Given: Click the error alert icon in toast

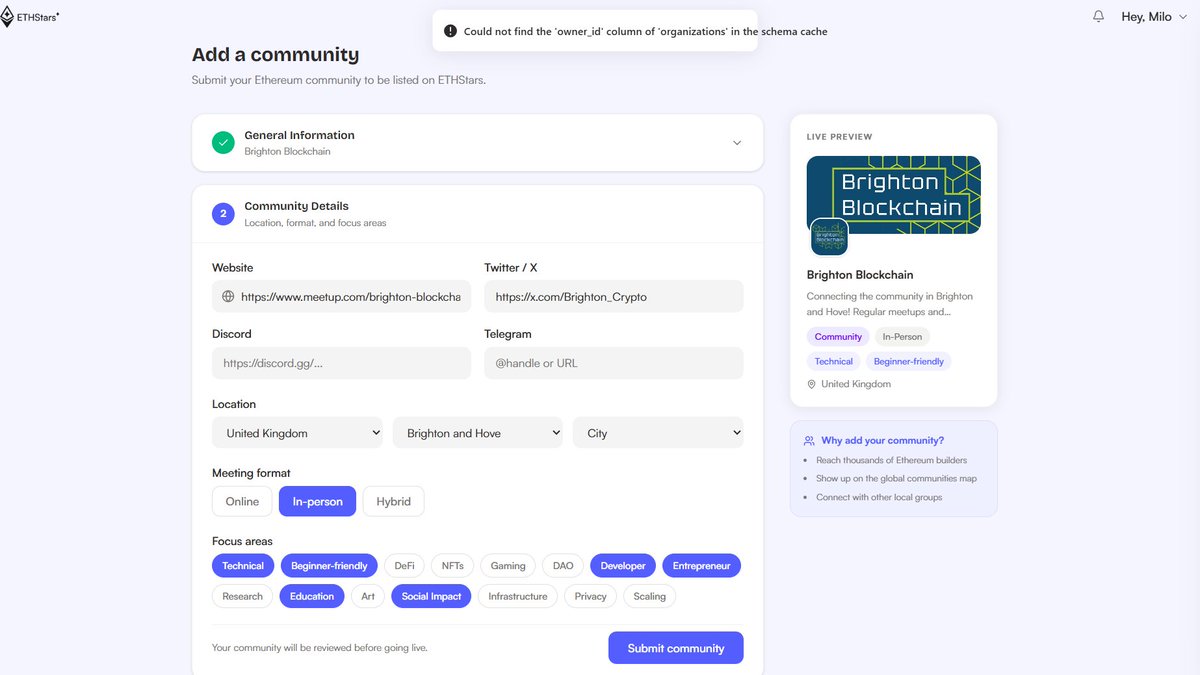Looking at the screenshot, I should point(450,31).
